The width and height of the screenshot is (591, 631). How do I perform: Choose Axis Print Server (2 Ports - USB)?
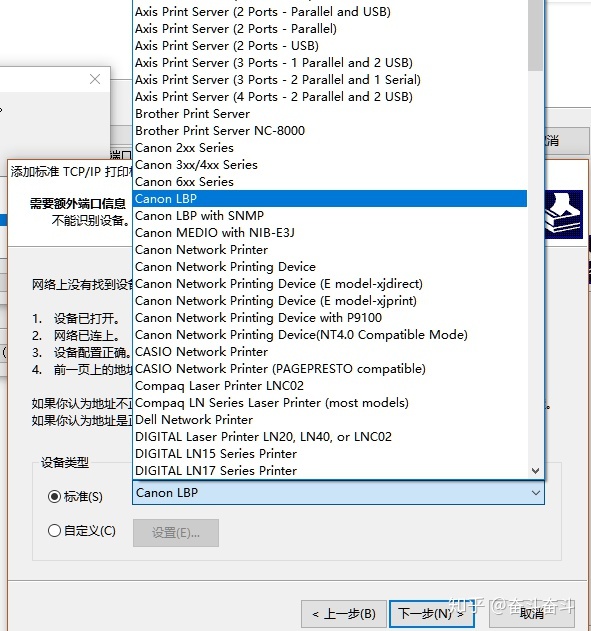coord(330,45)
